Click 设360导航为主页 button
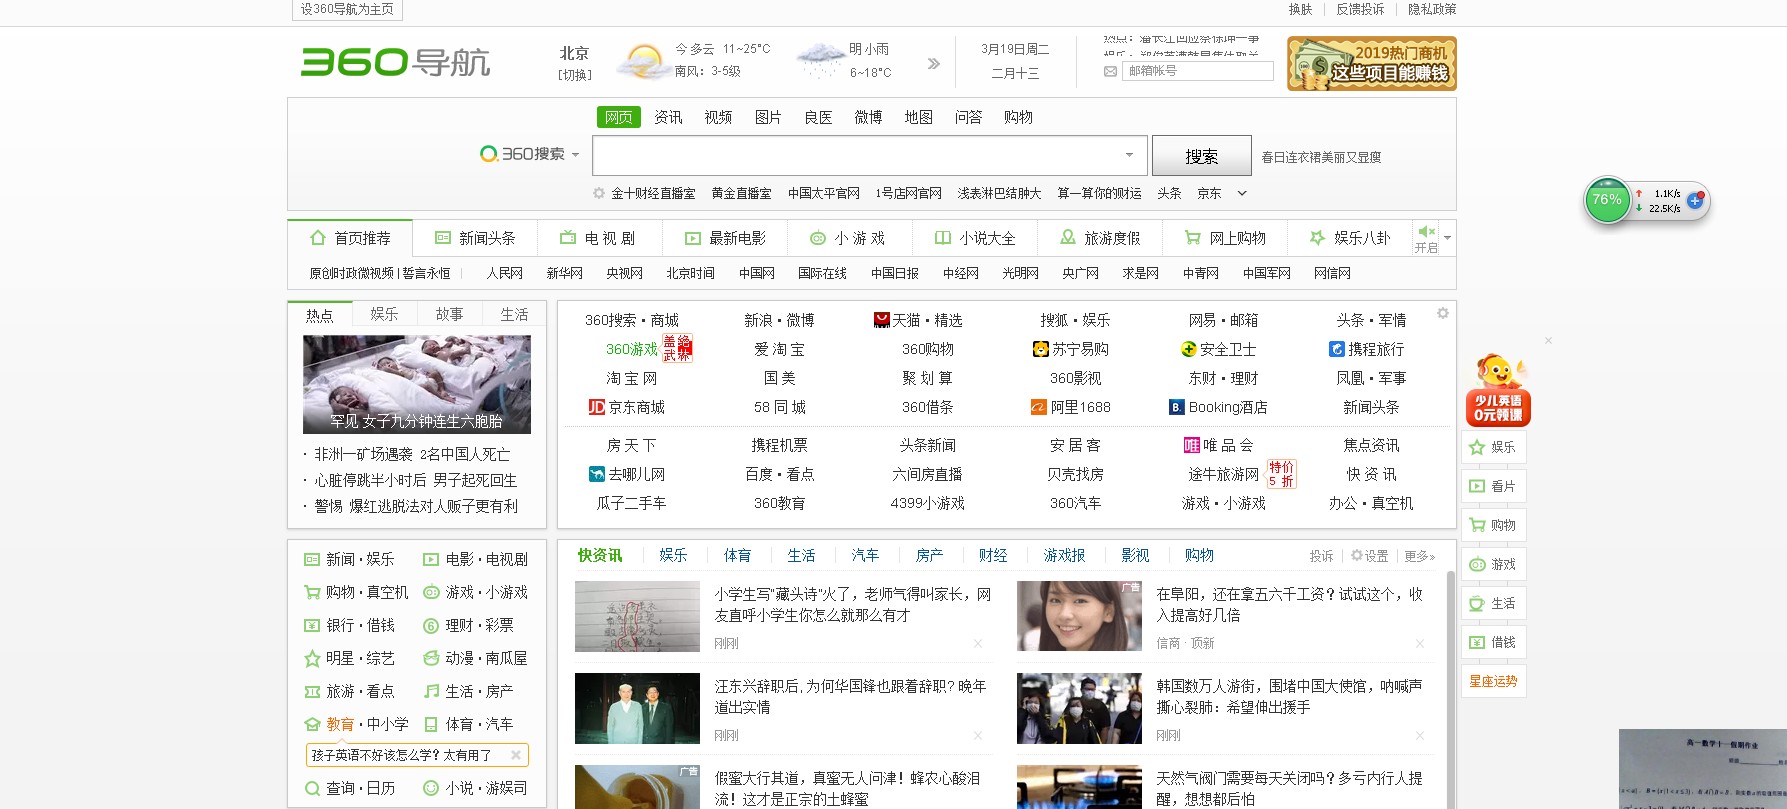 pos(347,9)
